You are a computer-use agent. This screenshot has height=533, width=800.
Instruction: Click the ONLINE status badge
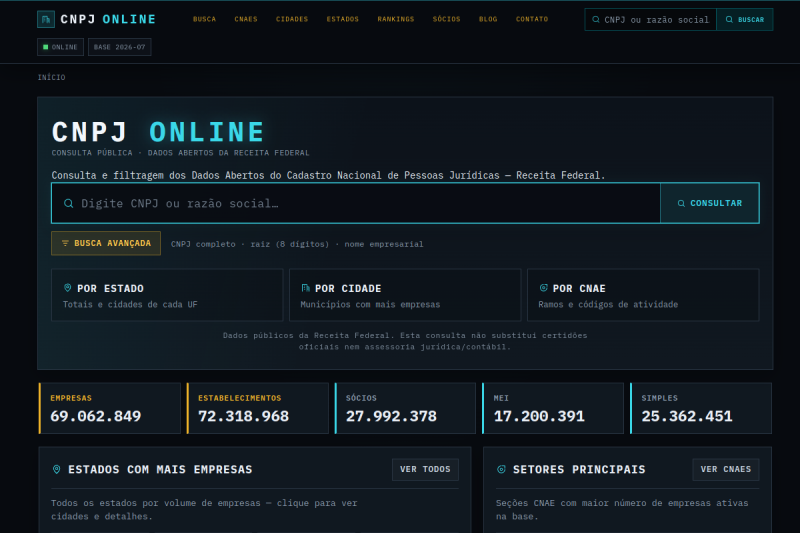click(x=60, y=47)
